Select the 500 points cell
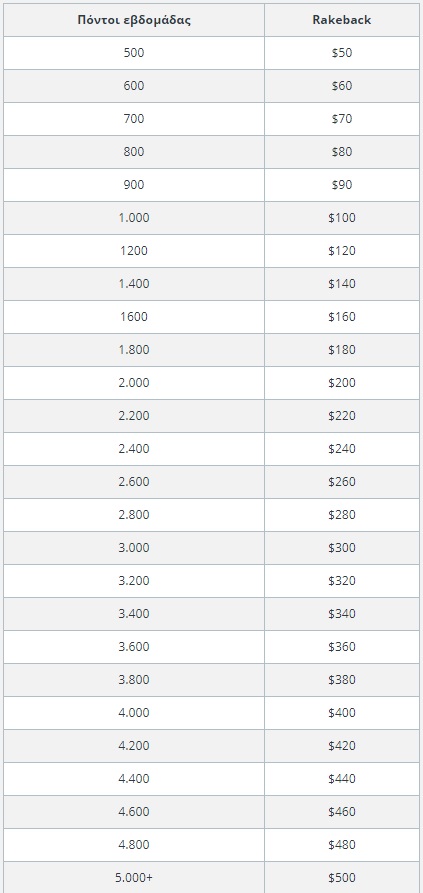 134,53
